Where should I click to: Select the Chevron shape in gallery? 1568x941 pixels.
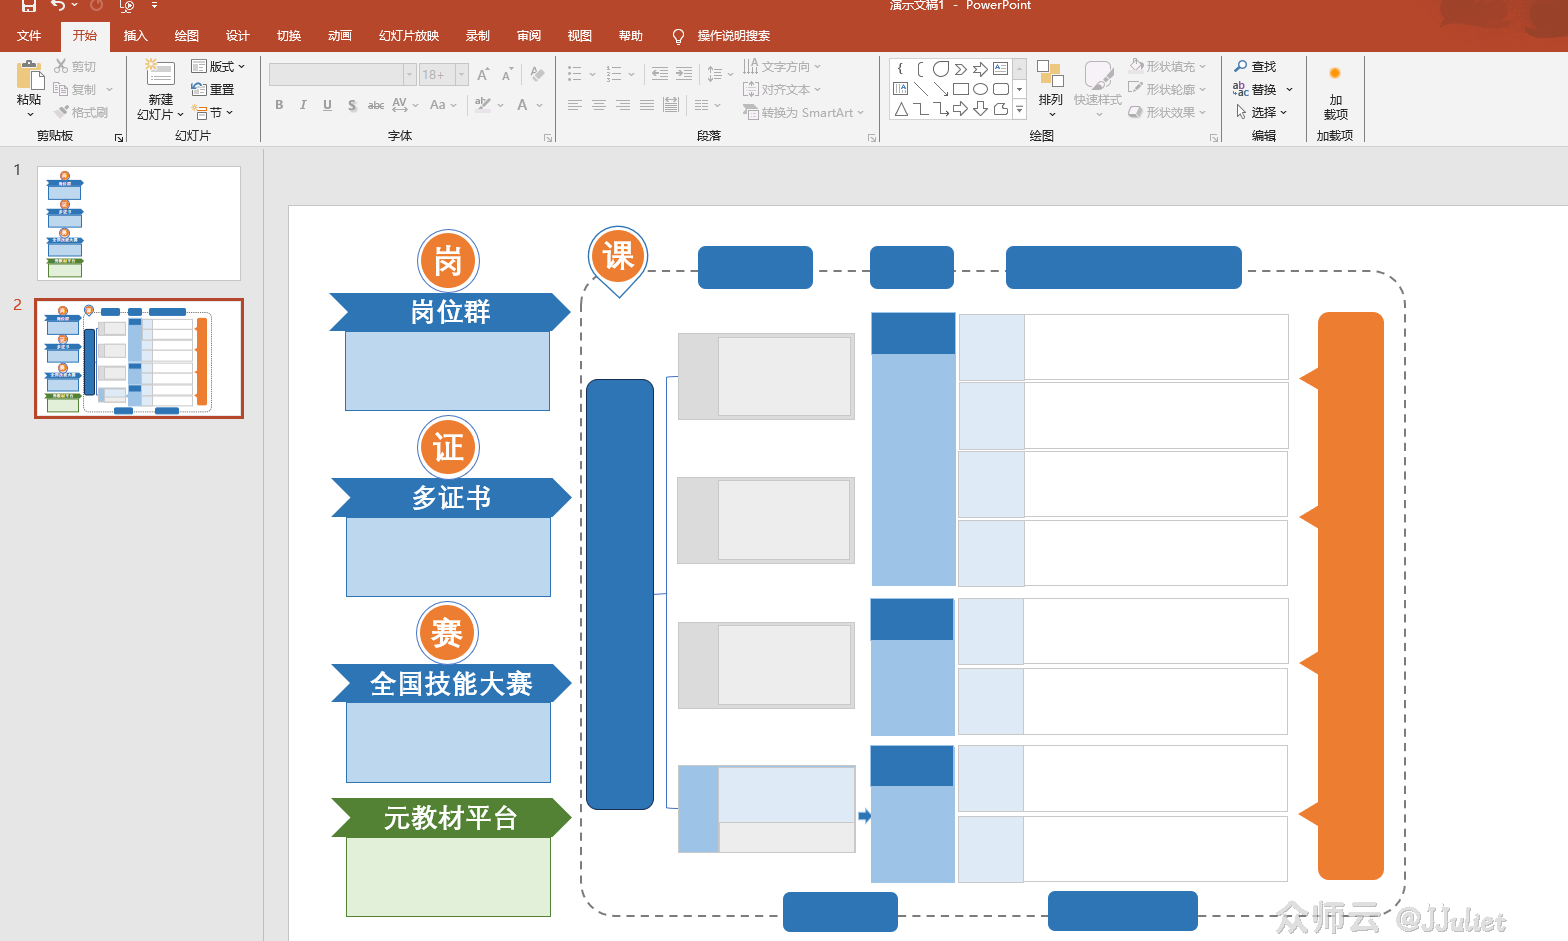[961, 69]
